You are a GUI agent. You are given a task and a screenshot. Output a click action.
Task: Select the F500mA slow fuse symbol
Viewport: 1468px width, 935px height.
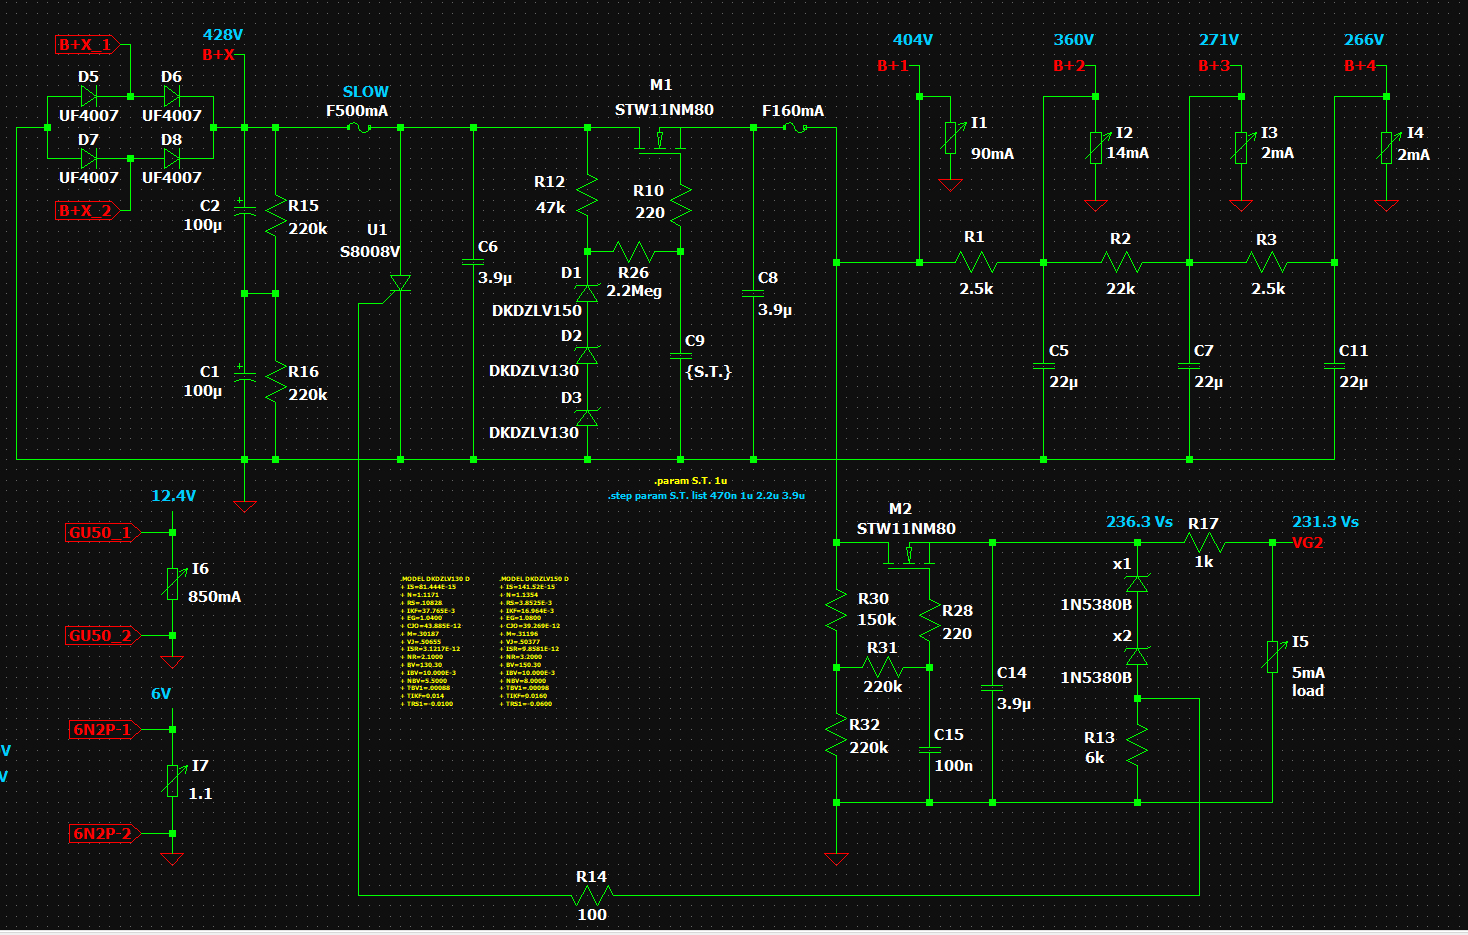tap(359, 128)
